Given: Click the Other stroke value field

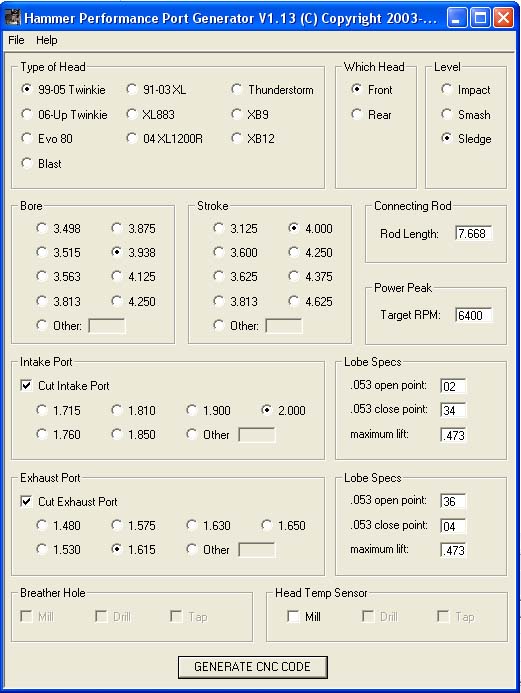Looking at the screenshot, I should click(x=284, y=326).
